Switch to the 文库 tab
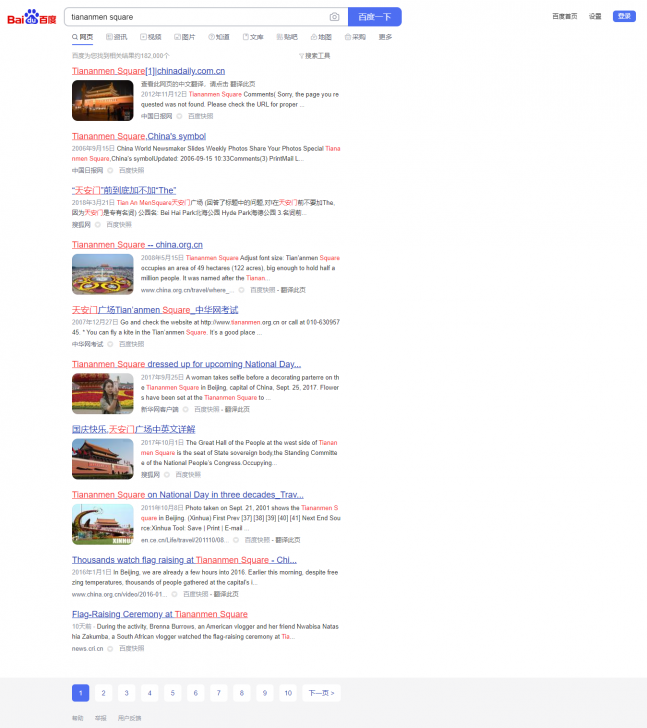This screenshot has width=647, height=728. [253, 37]
